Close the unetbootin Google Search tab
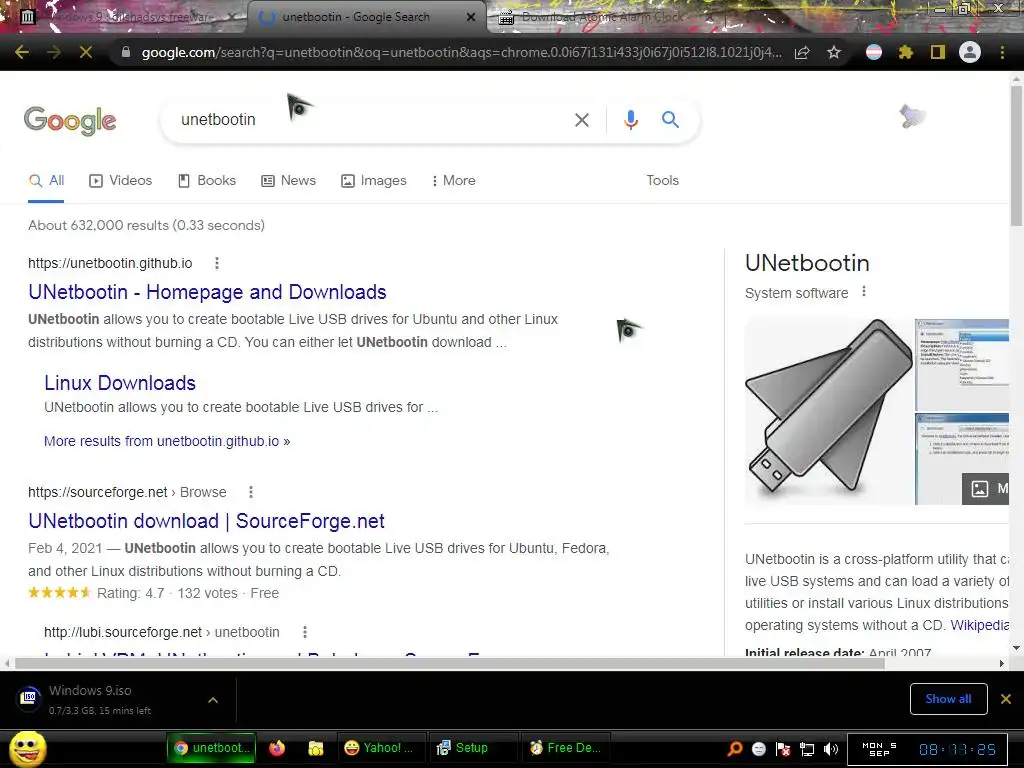This screenshot has height=768, width=1024. [x=471, y=17]
